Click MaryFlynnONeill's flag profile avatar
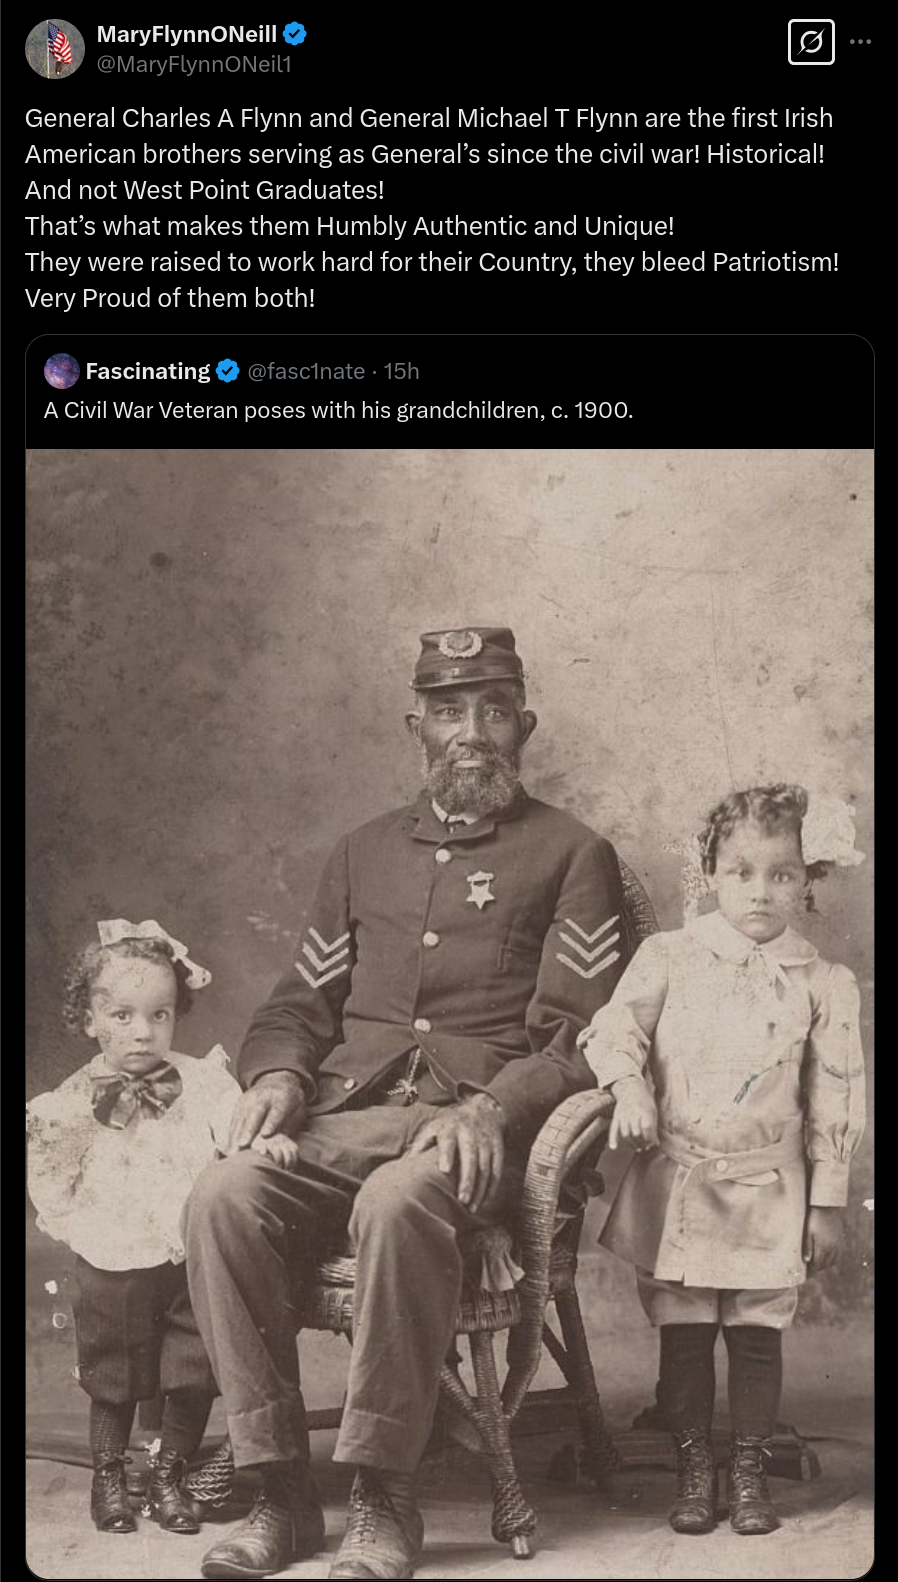898x1582 pixels. pyautogui.click(x=54, y=48)
